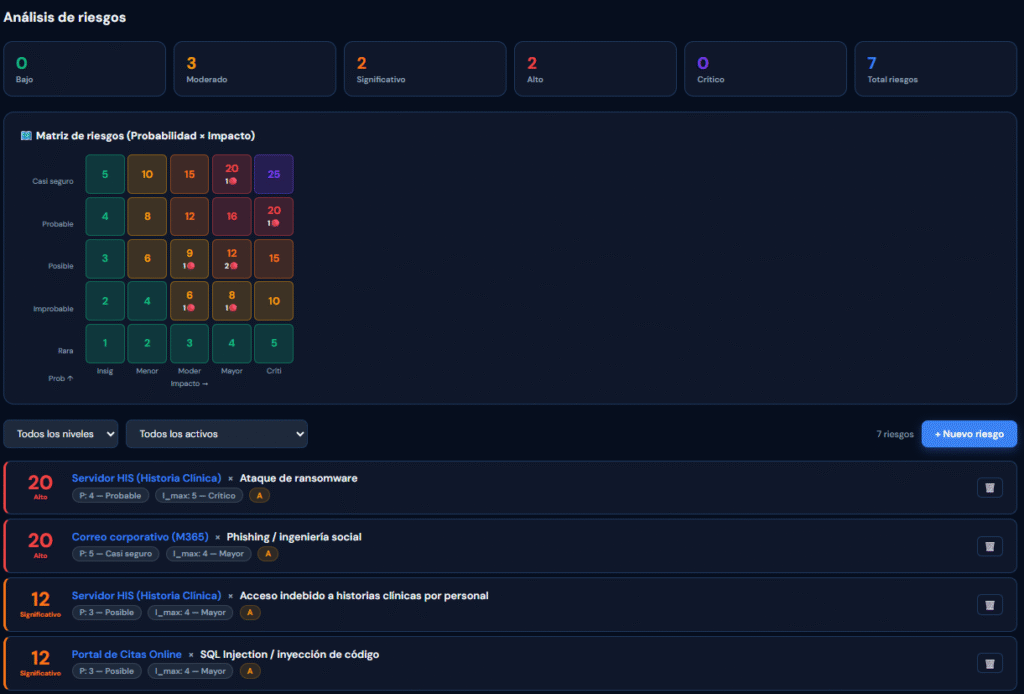Click the A badge on the Phishing row

coord(268,554)
